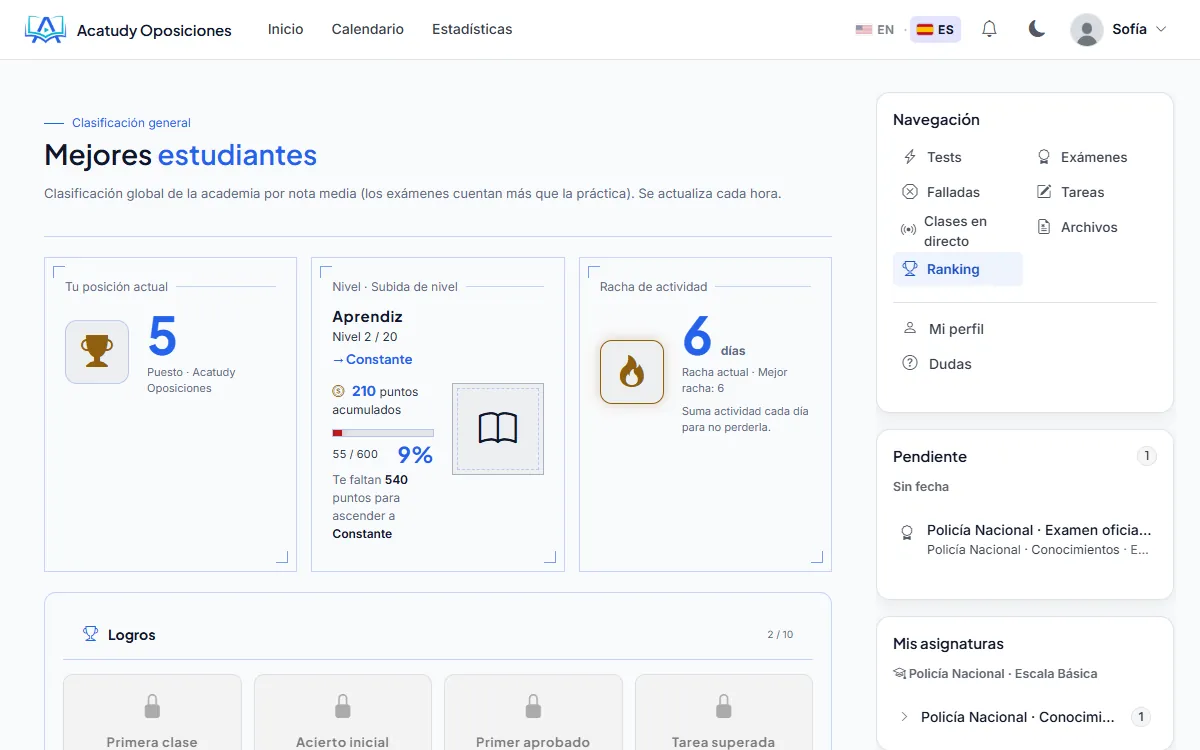
Task: Select the Acierto inicial locked achievement
Action: 343,712
